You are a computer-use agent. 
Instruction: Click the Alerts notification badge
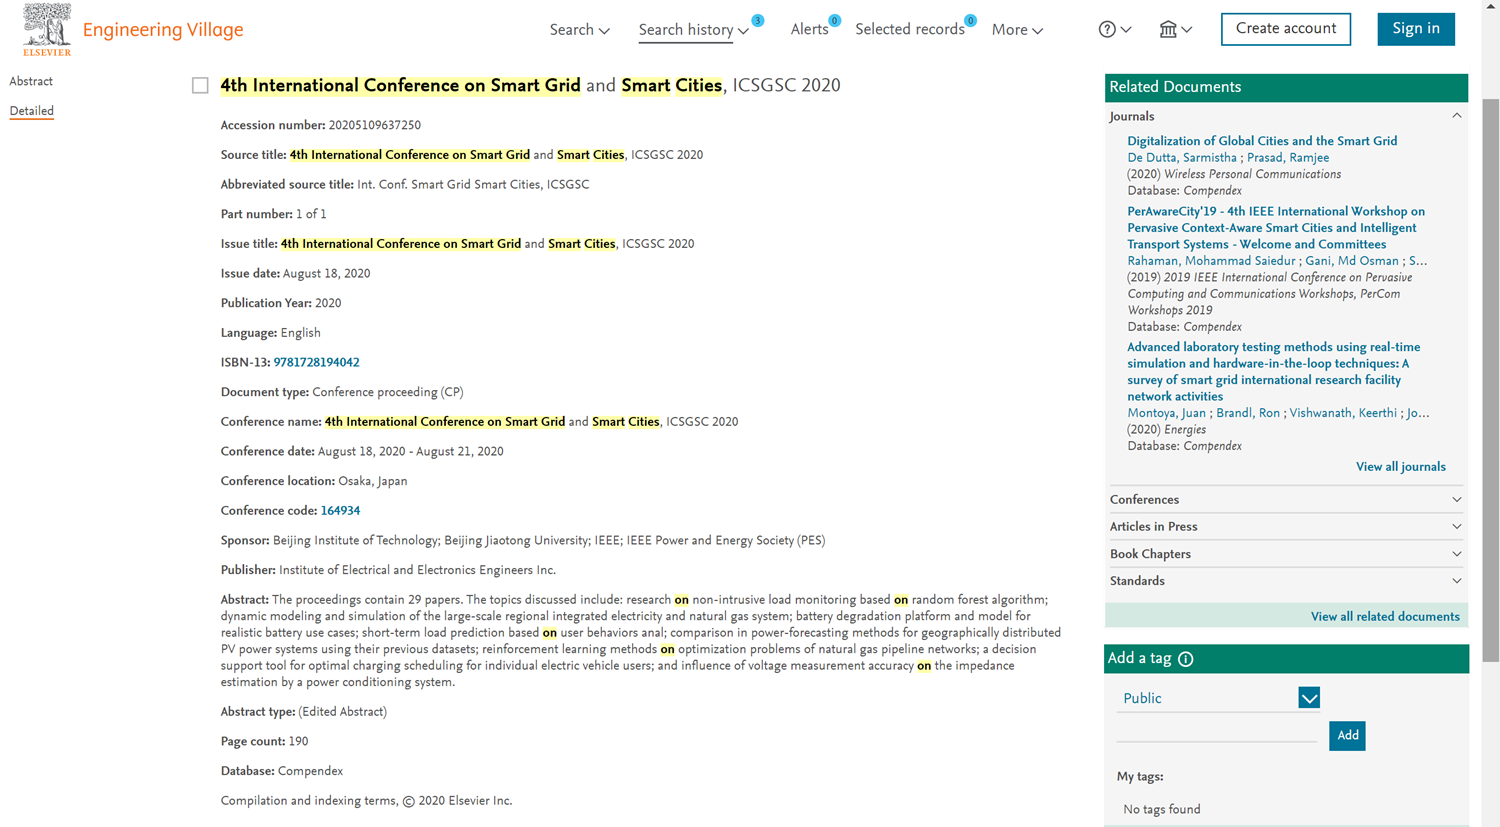tap(834, 20)
